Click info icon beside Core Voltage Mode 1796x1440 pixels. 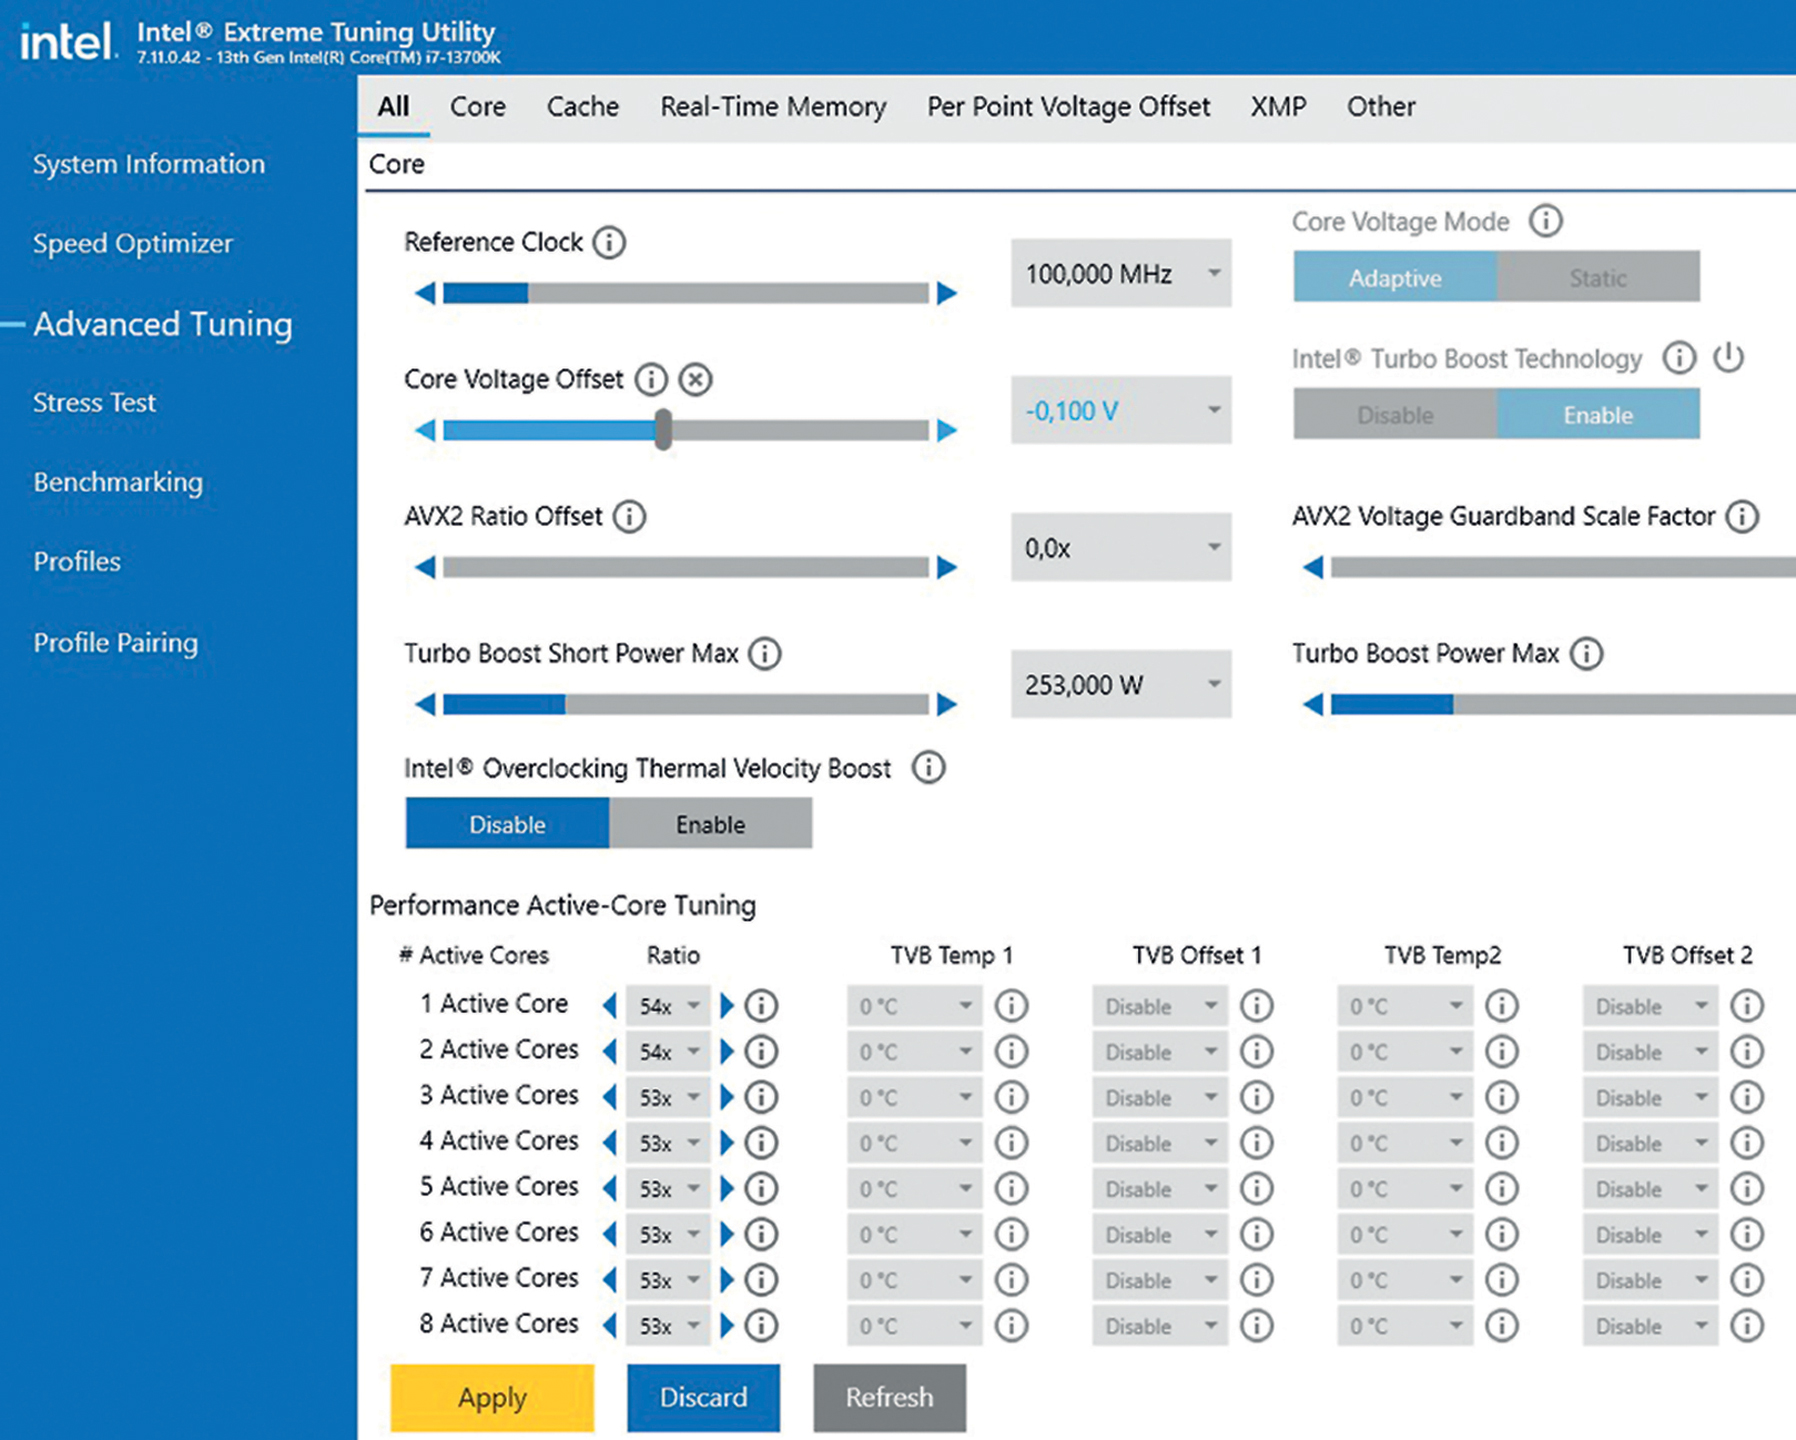click(x=1545, y=221)
